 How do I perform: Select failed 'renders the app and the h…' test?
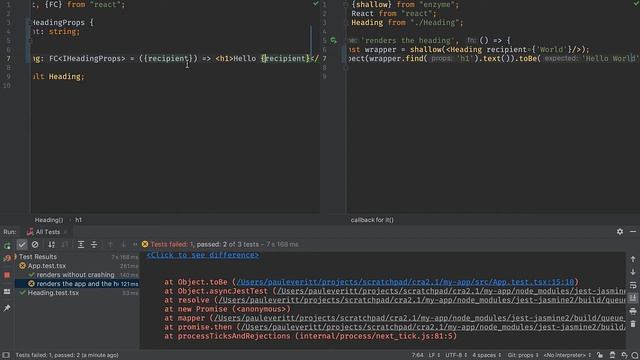click(78, 284)
